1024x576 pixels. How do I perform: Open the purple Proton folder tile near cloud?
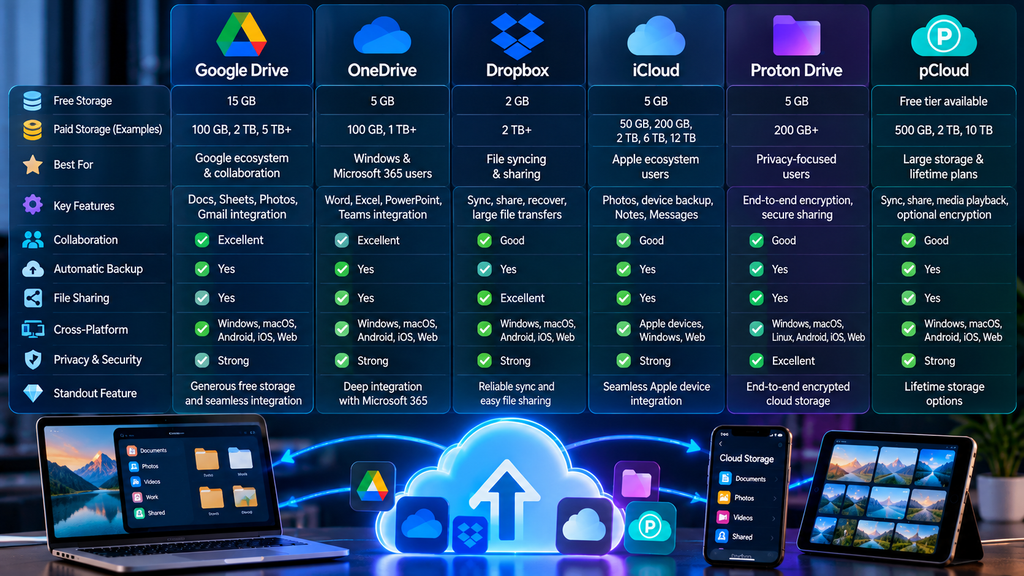[636, 484]
